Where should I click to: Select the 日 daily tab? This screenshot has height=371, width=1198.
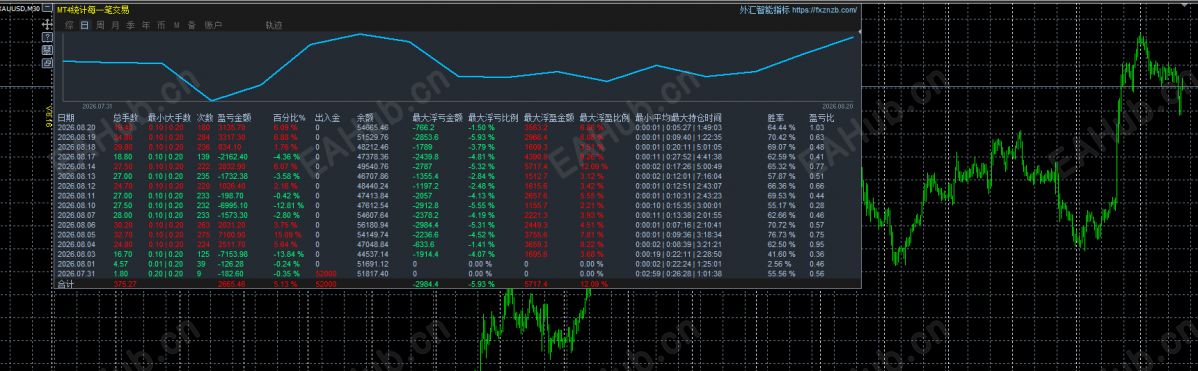84,25
